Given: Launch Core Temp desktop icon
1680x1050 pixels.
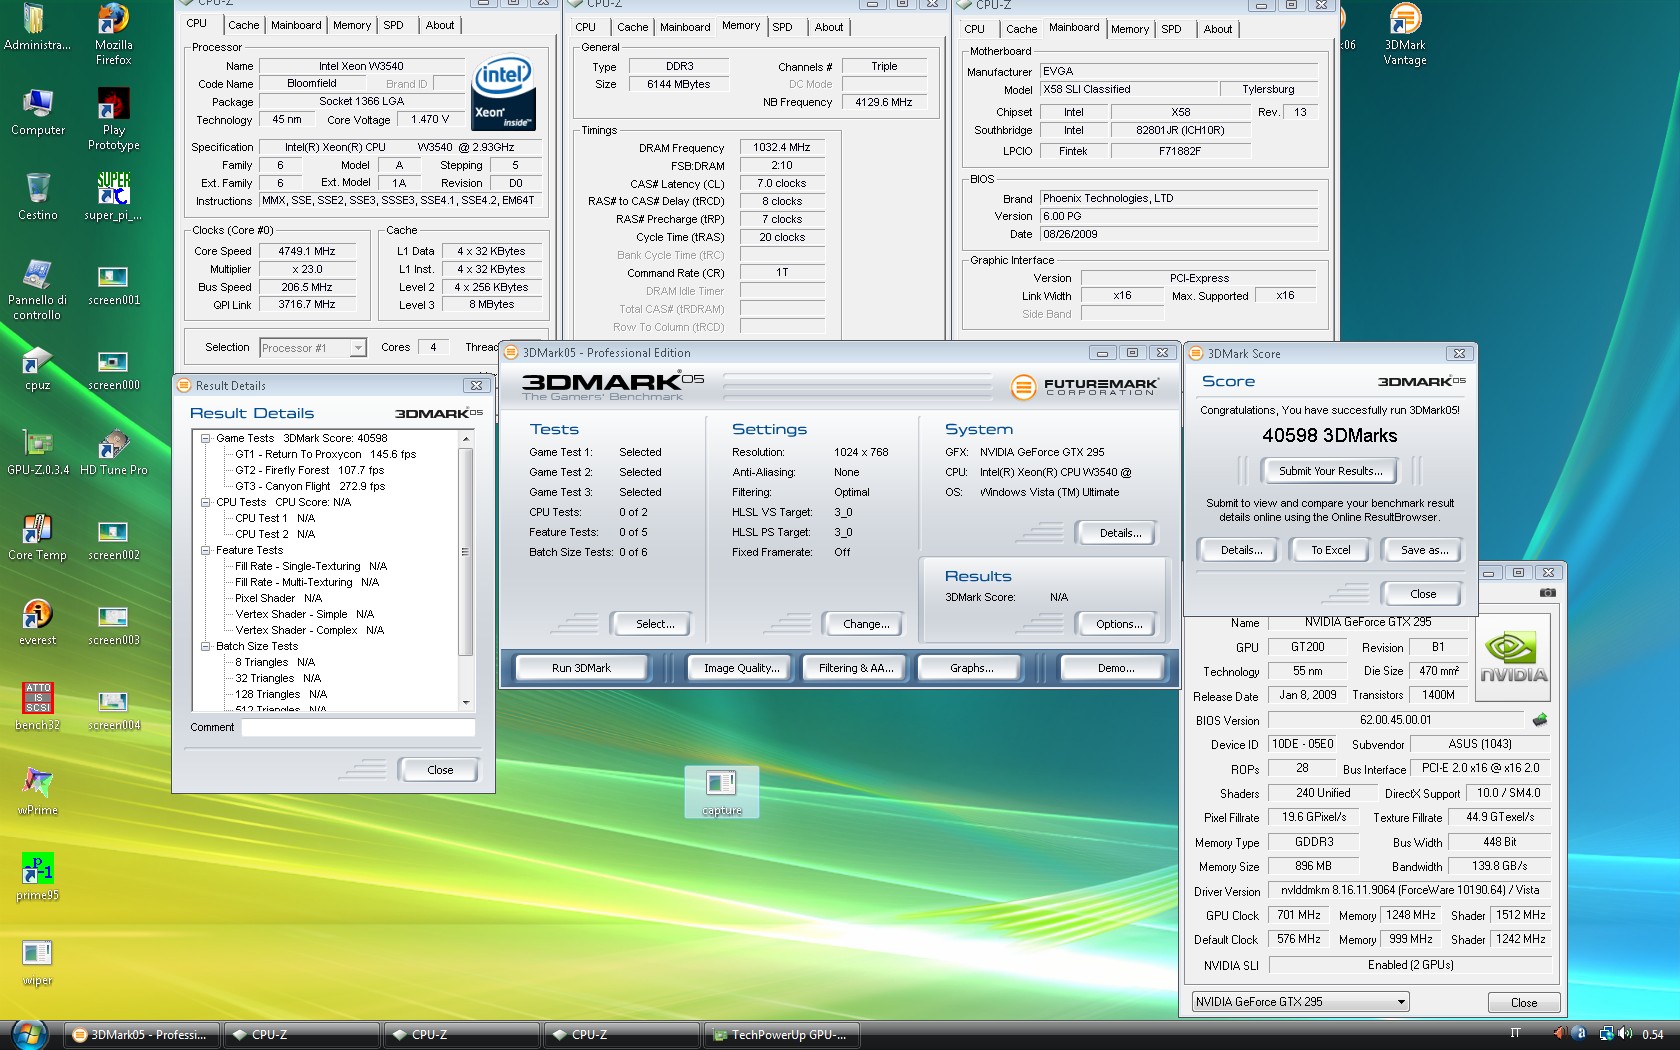Looking at the screenshot, I should (x=38, y=537).
